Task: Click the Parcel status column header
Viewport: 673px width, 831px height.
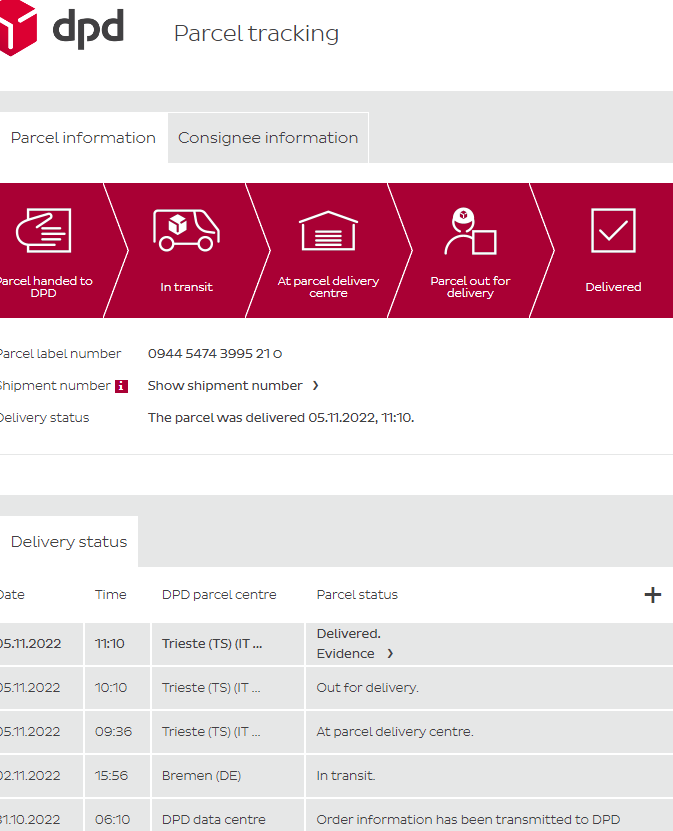Action: tap(357, 595)
